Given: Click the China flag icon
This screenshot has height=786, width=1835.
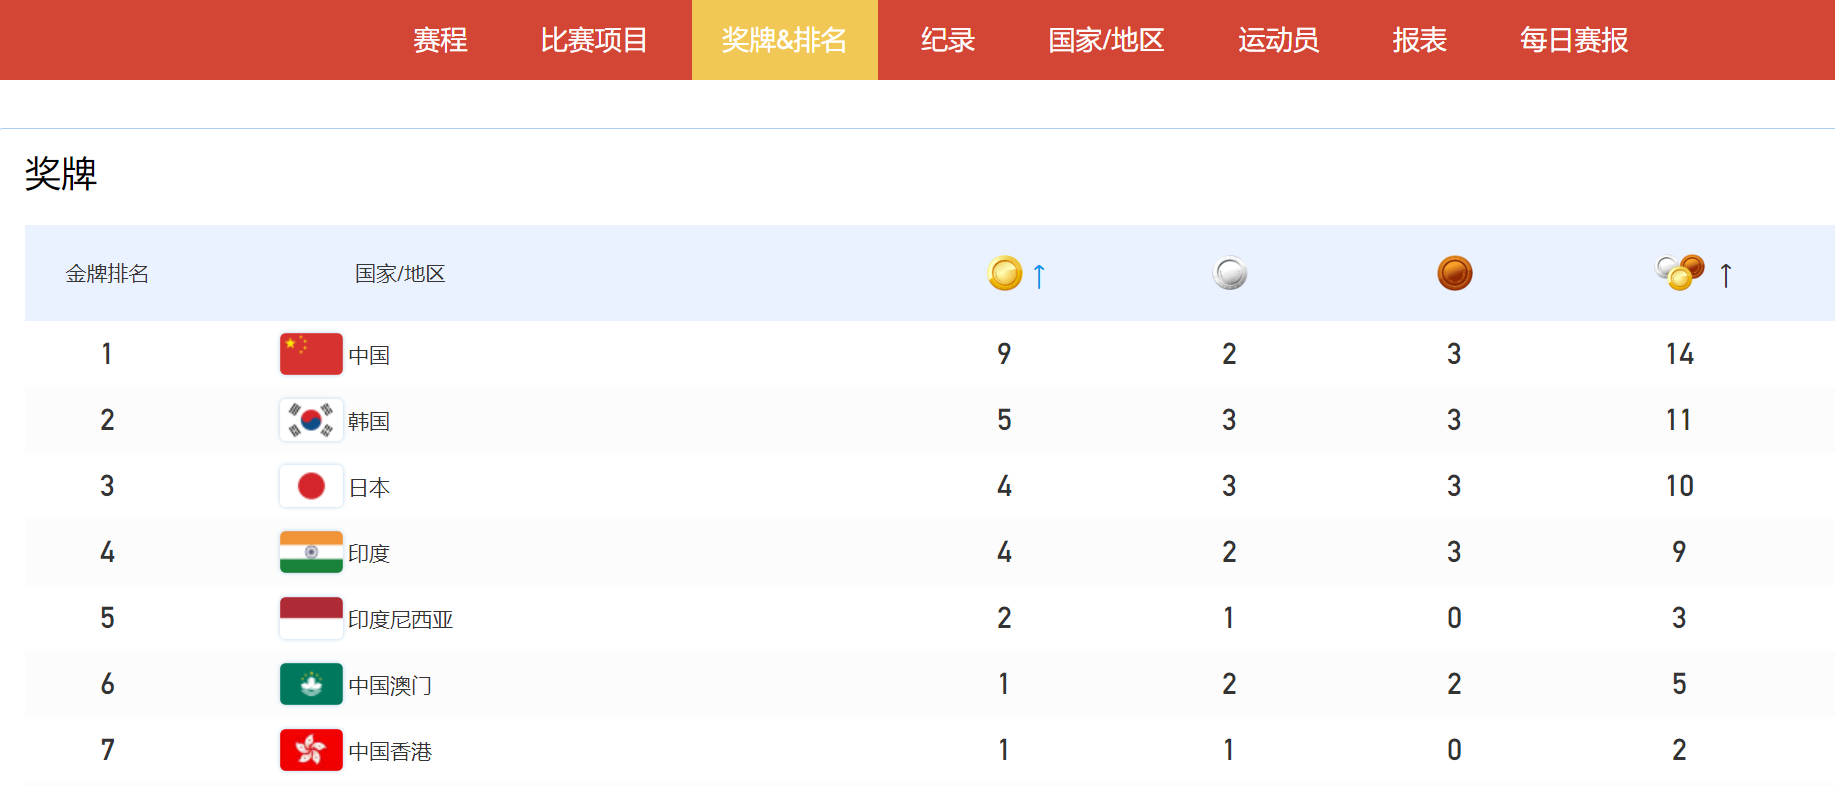Looking at the screenshot, I should point(311,354).
